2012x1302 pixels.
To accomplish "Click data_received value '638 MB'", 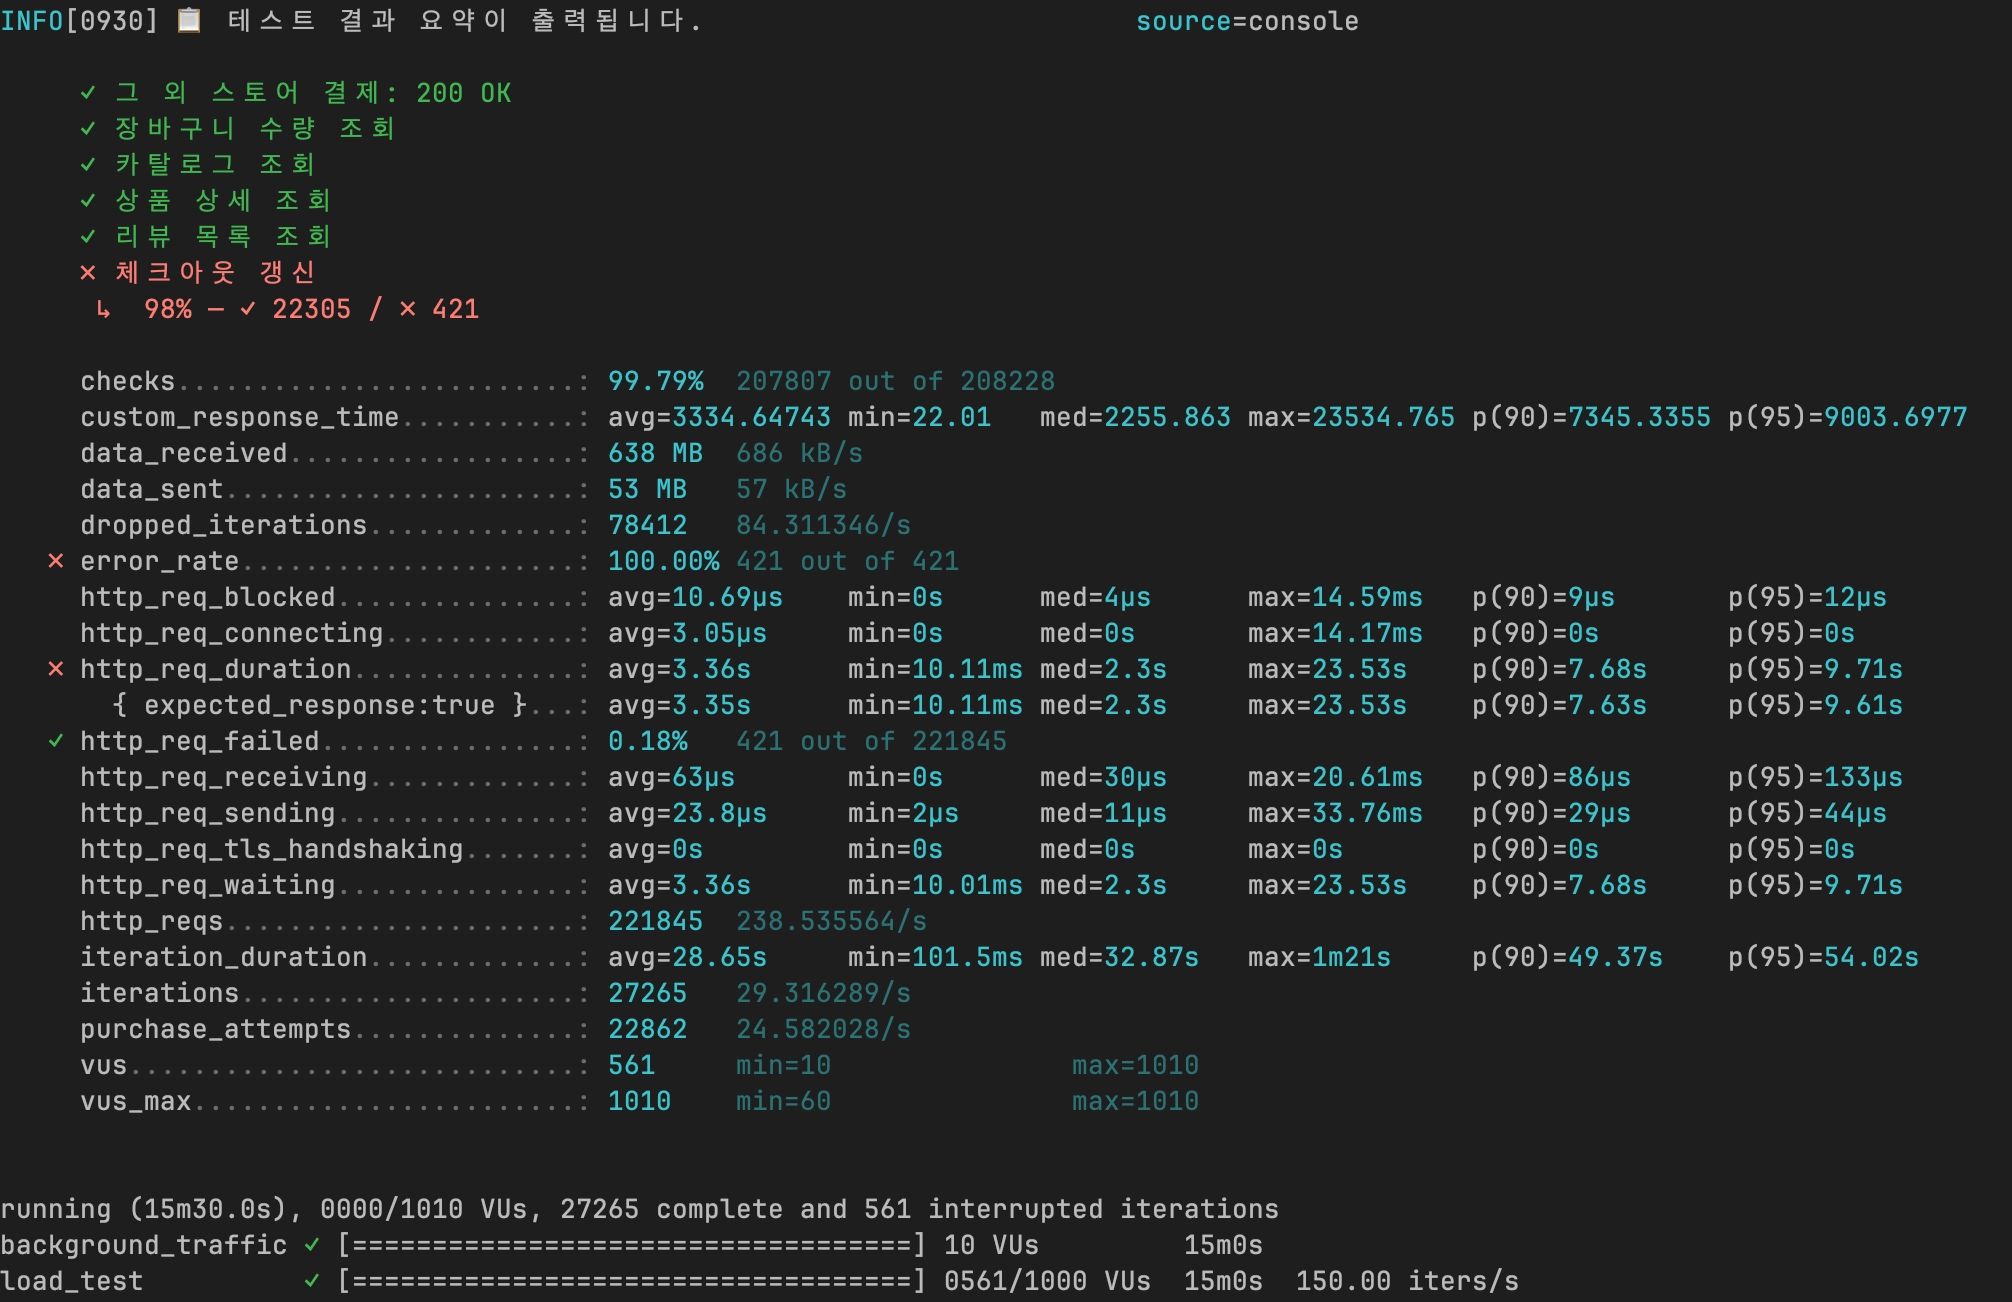I will pyautogui.click(x=655, y=453).
